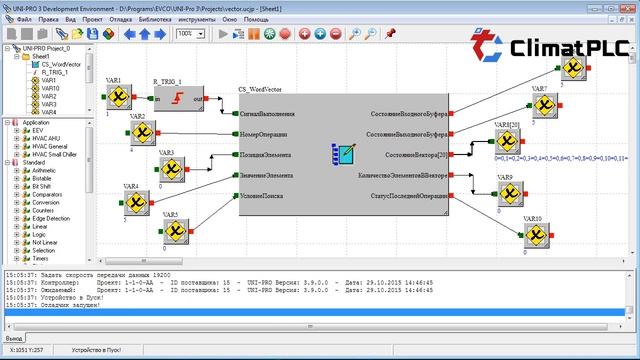
Task: Expand the EEV library node
Action: (17, 131)
